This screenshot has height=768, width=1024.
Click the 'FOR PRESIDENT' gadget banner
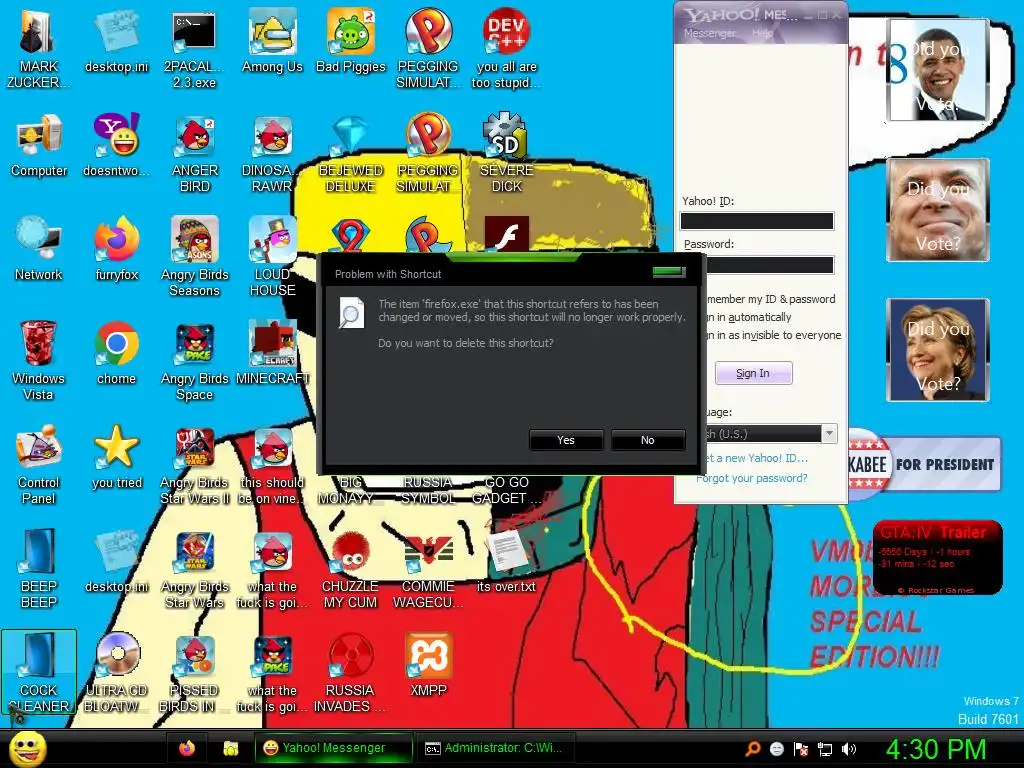925,464
